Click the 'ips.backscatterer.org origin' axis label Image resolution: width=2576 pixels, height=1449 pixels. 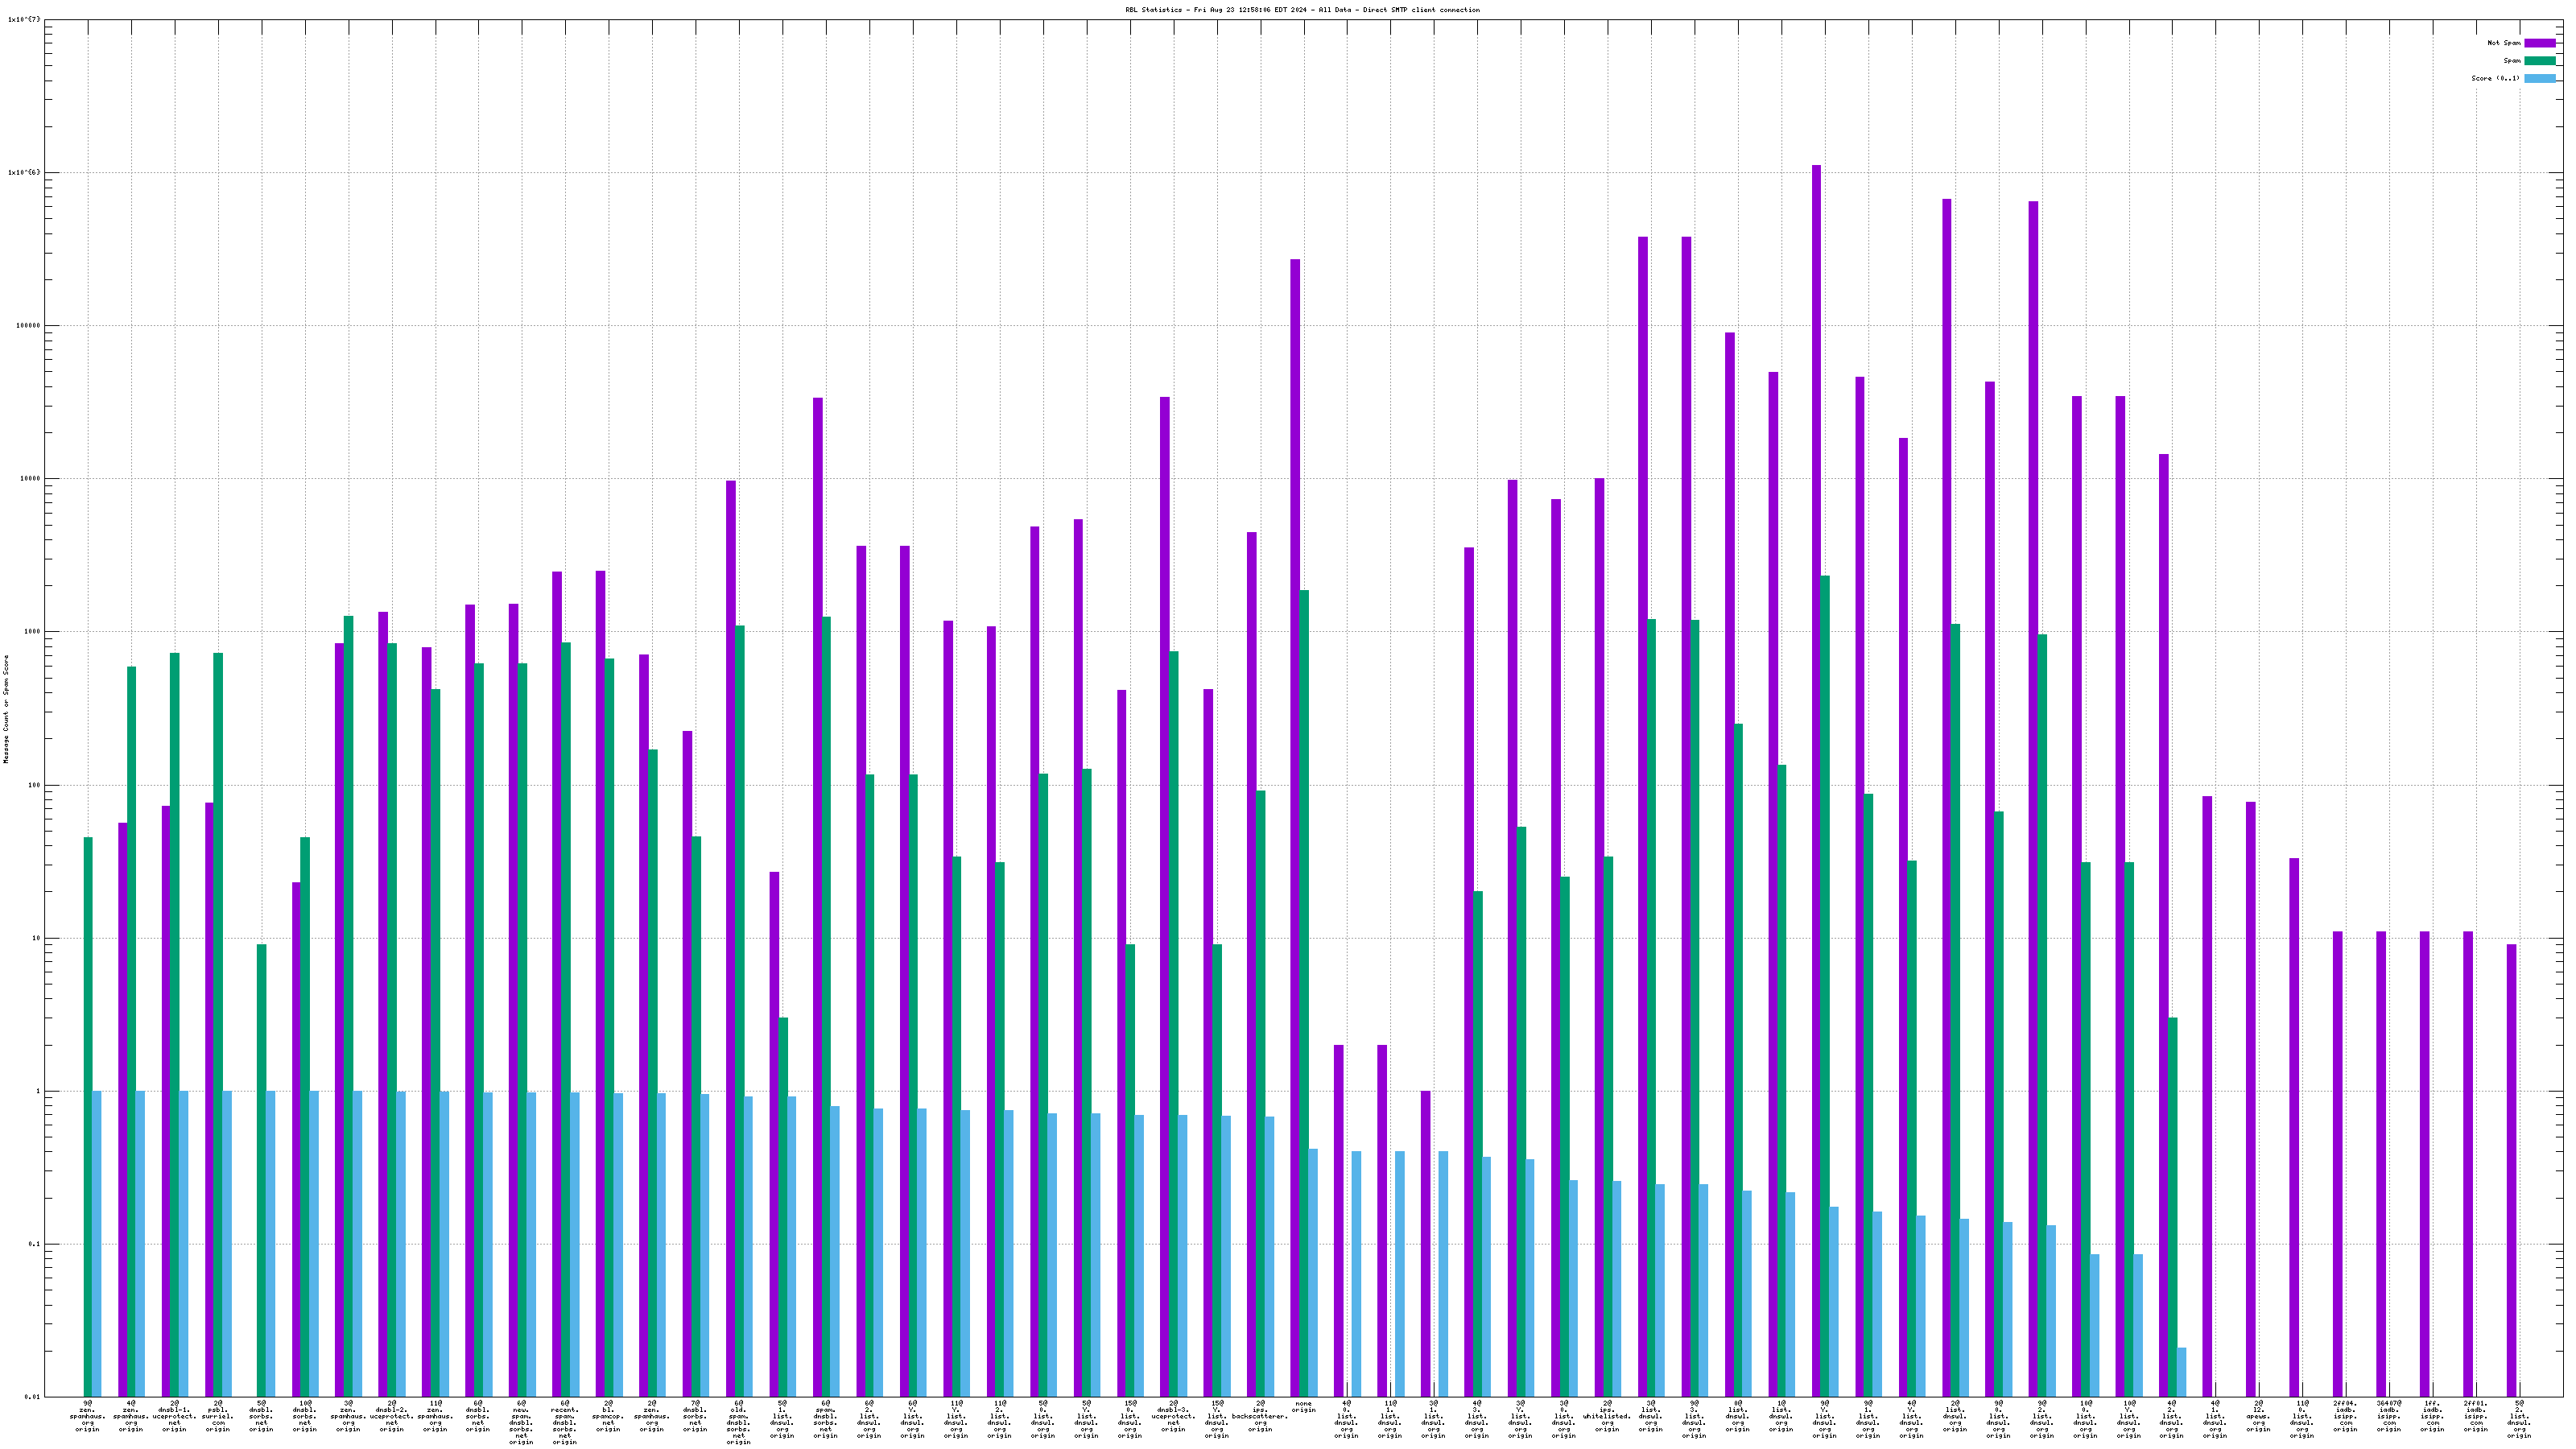[1260, 1416]
